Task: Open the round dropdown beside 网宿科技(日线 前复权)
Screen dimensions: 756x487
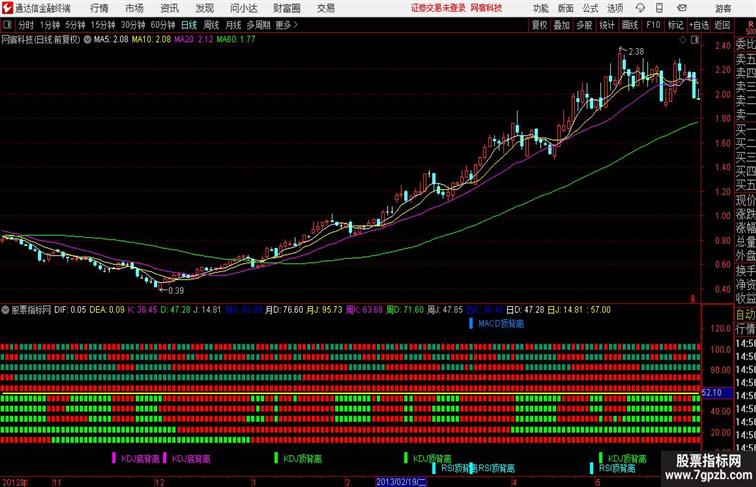Action: (87, 40)
